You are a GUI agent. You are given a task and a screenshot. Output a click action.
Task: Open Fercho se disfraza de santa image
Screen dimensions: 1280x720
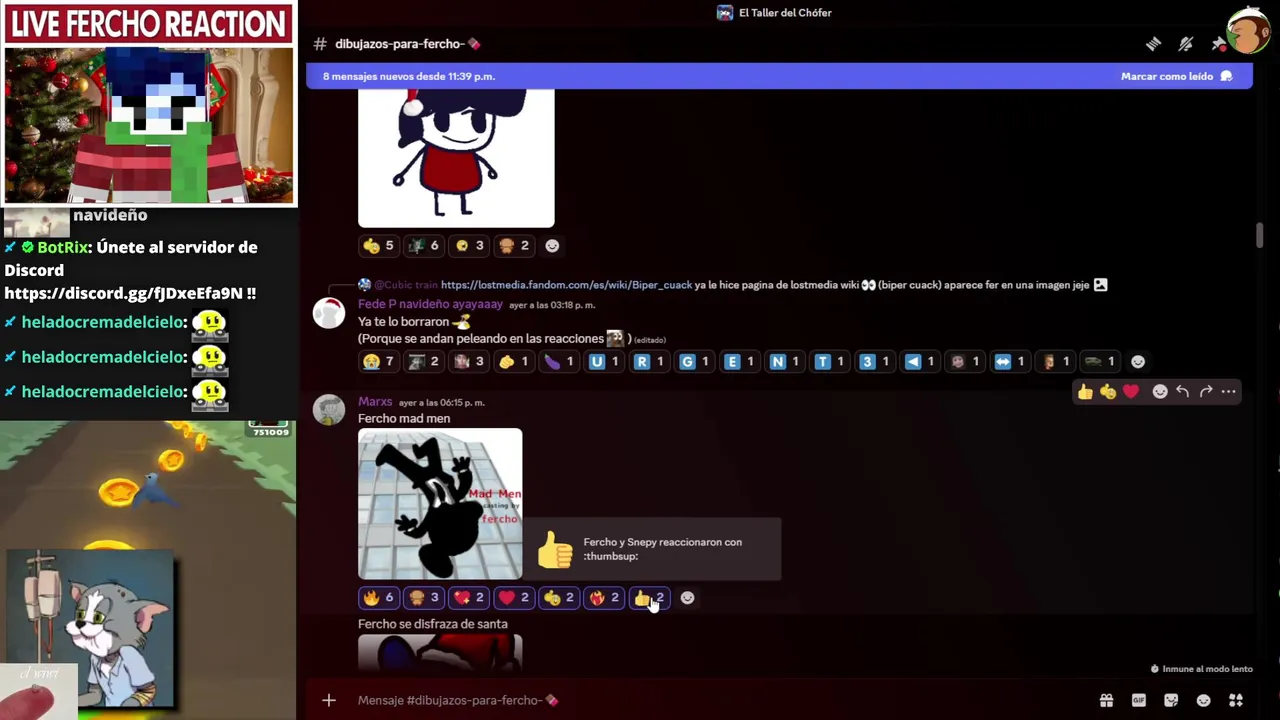click(440, 653)
